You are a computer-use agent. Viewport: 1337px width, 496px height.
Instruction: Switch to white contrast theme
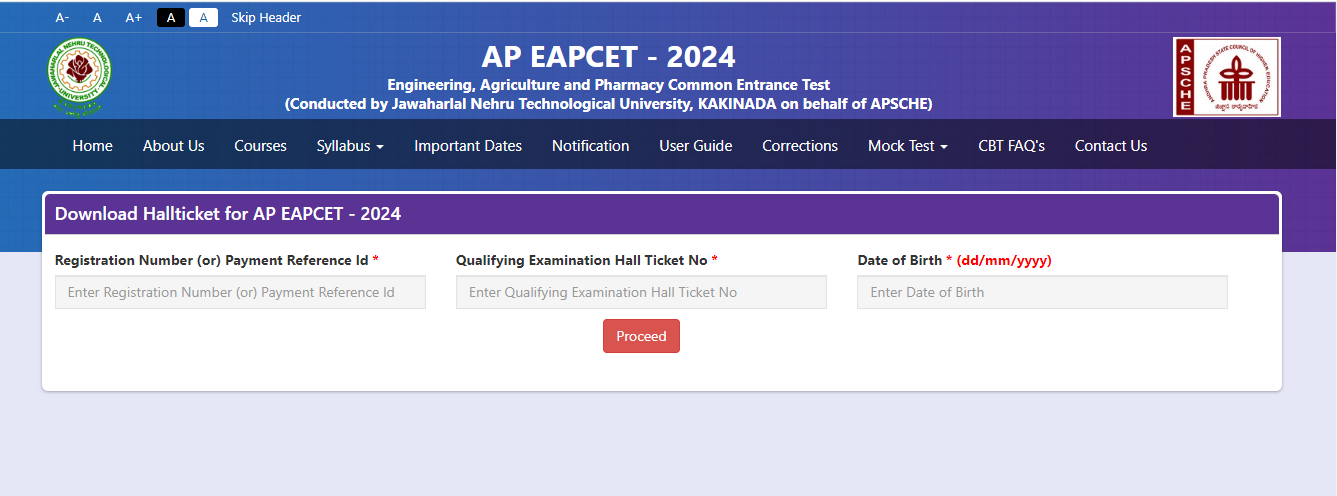coord(203,17)
